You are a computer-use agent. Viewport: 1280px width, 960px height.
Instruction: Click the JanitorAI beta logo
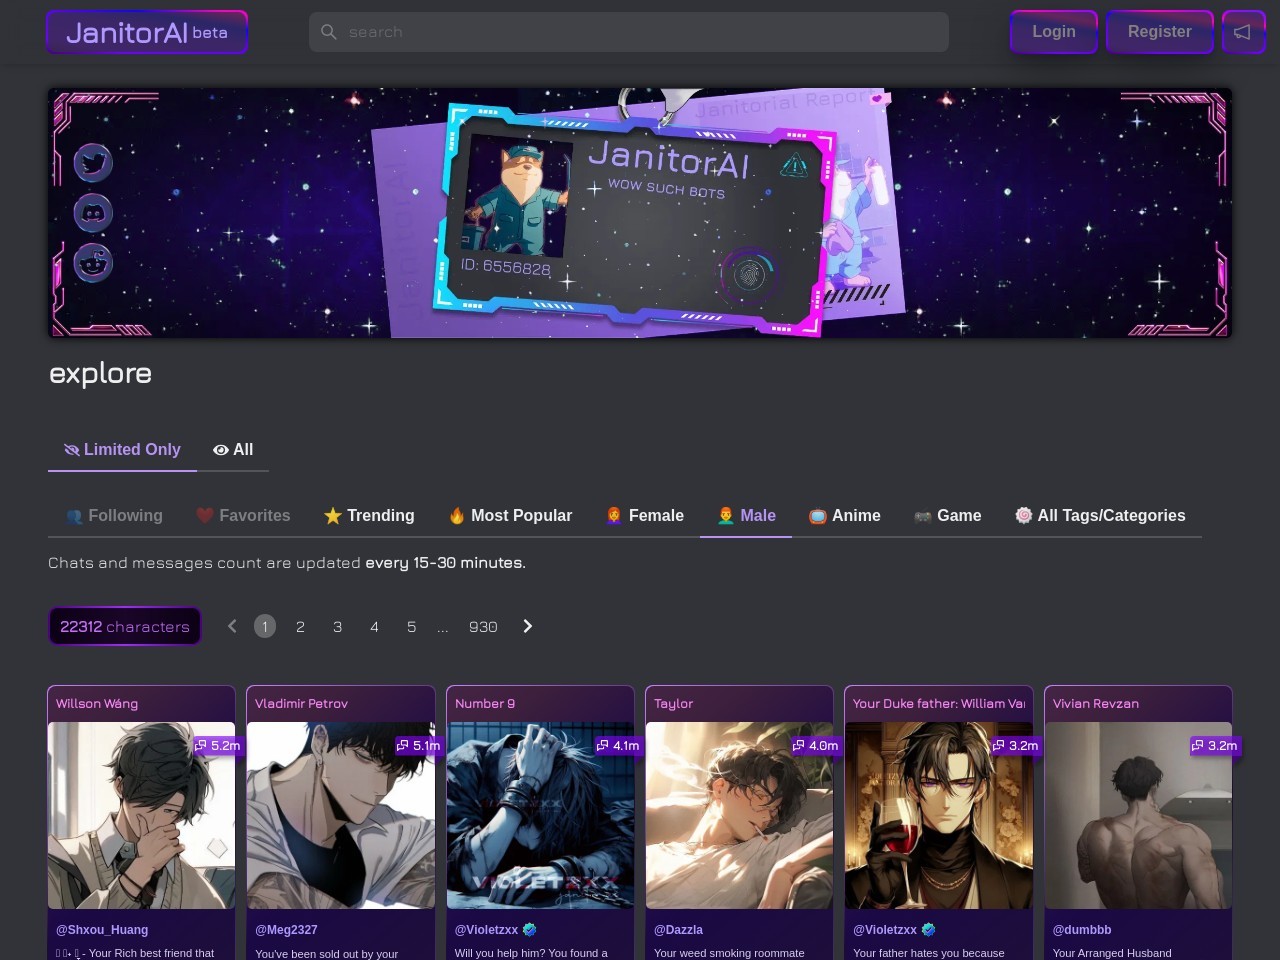point(147,32)
